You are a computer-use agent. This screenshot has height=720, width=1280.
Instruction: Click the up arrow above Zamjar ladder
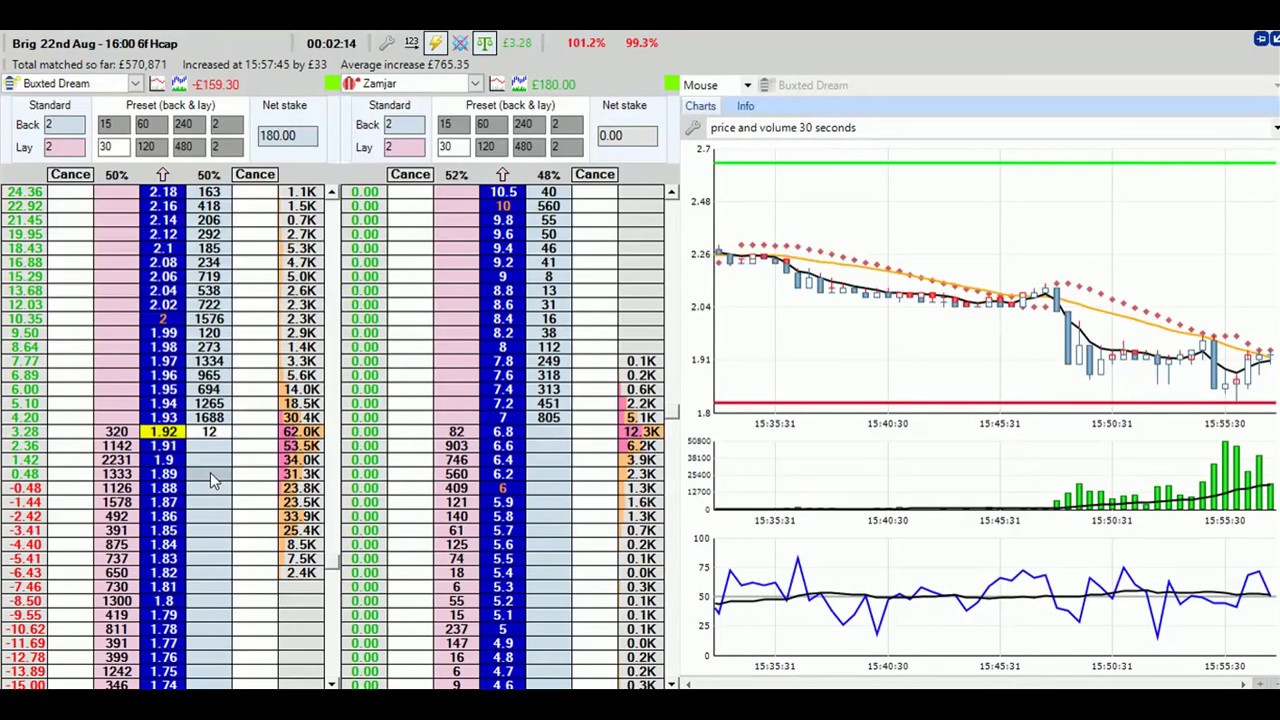click(x=502, y=175)
